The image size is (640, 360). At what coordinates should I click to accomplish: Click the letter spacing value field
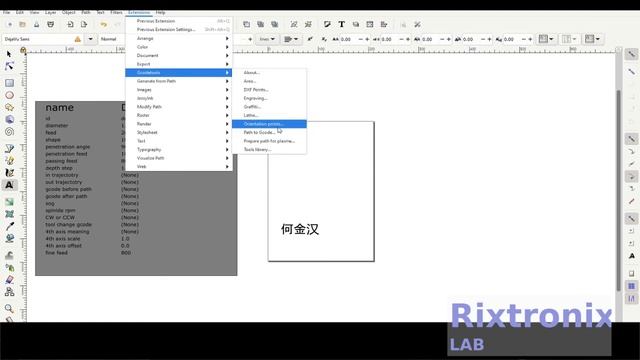(x=348, y=39)
